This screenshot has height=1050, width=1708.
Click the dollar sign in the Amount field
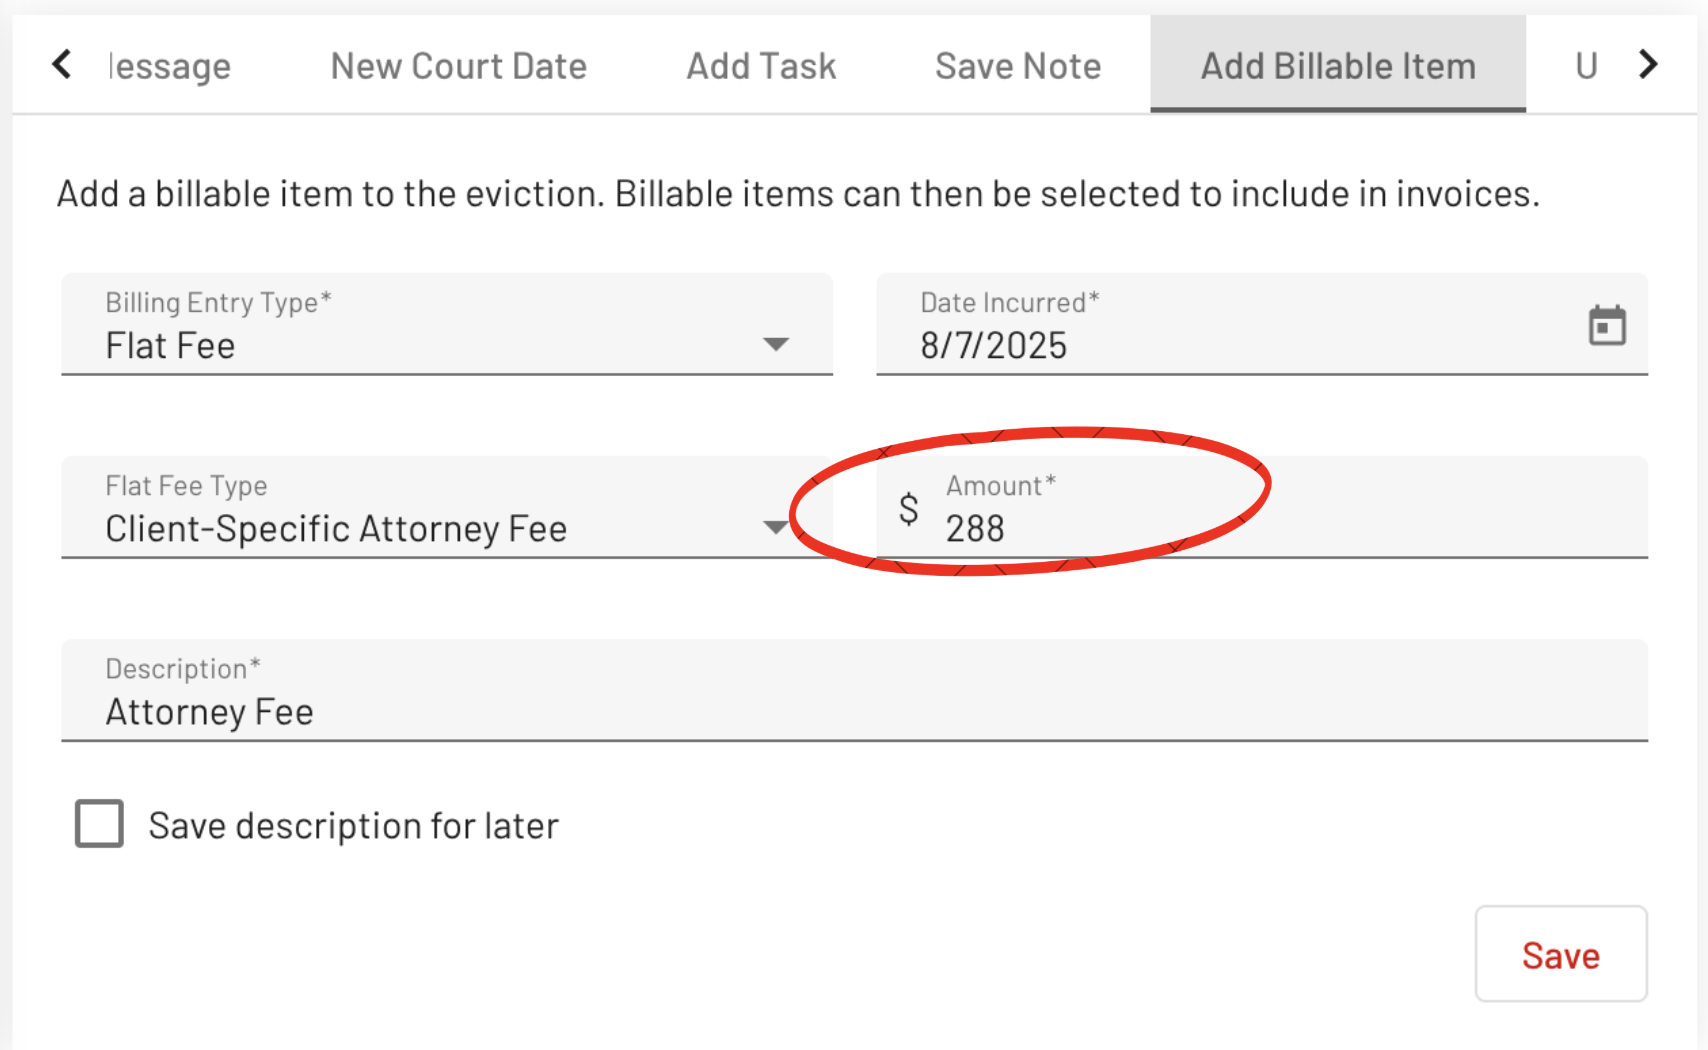coord(908,509)
